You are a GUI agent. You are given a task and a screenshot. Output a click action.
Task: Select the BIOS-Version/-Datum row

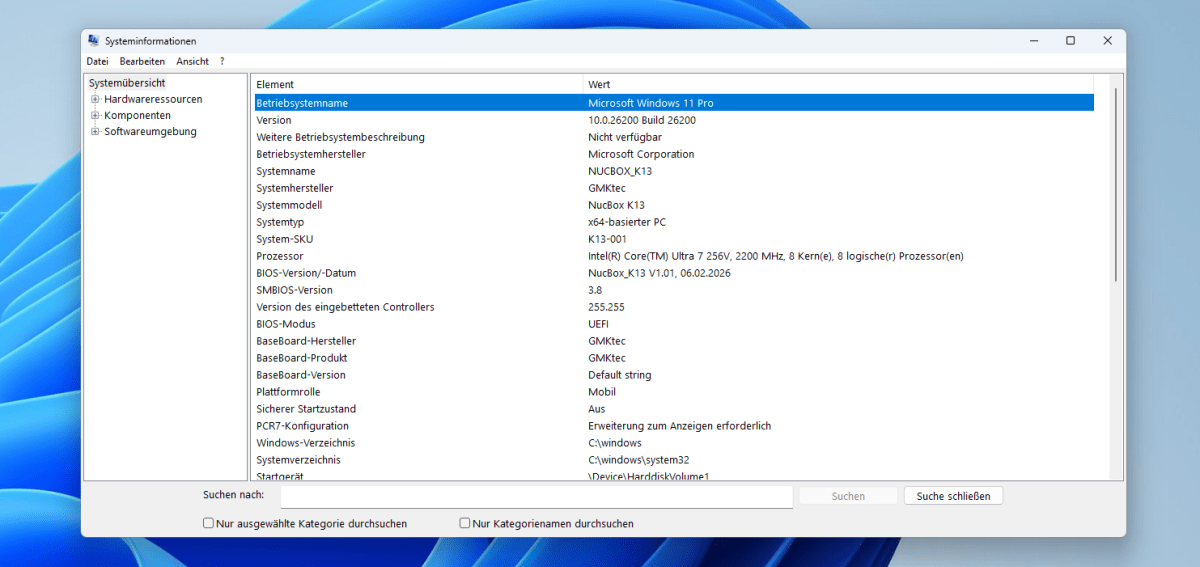(672, 273)
